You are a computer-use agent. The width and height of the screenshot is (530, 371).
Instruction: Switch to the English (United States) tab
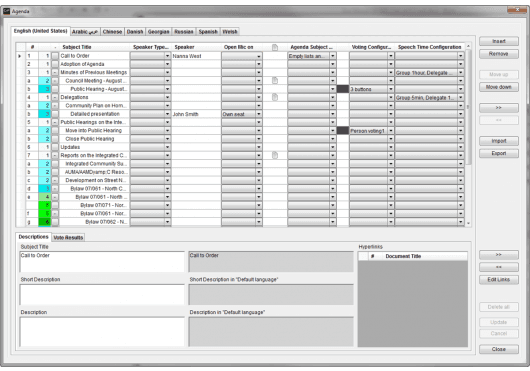point(40,31)
